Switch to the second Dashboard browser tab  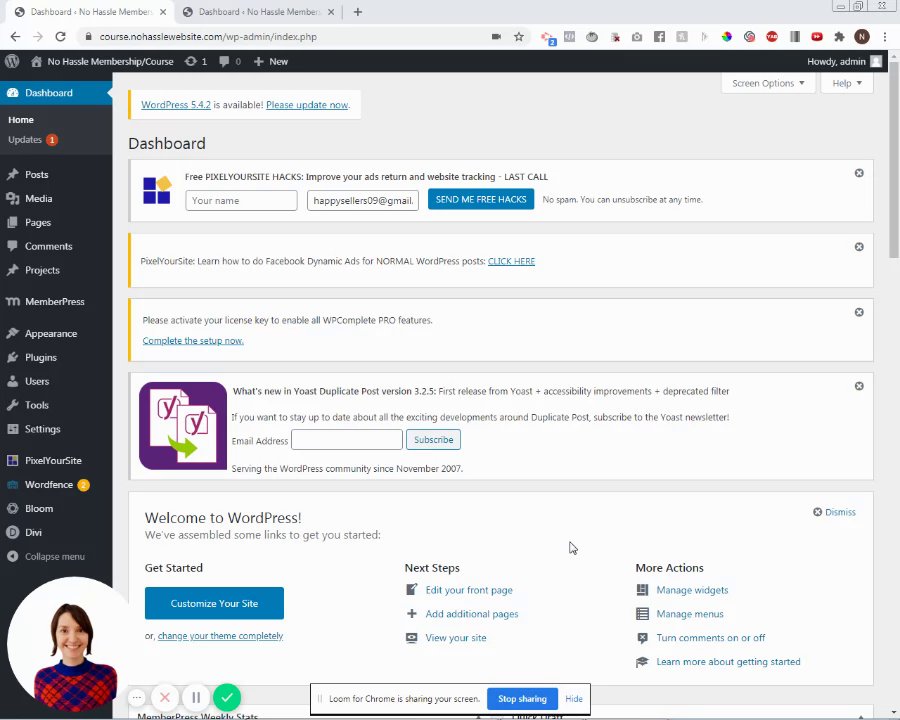coord(259,12)
